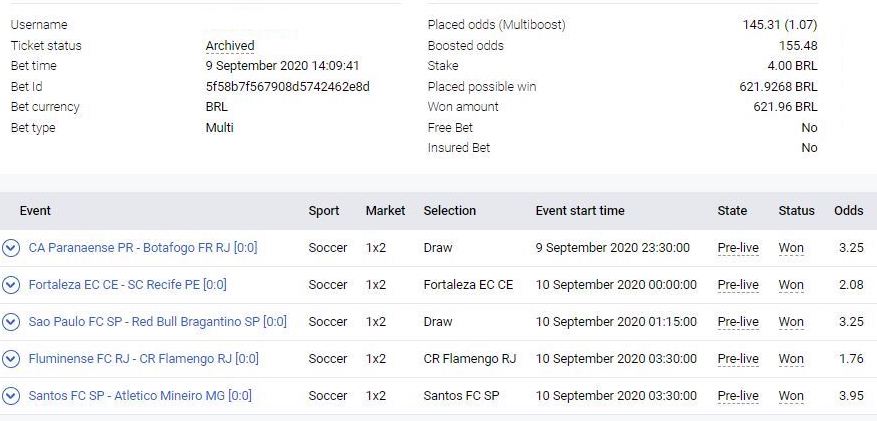This screenshot has height=421, width=877.
Task: Sort by Event start time column header
Action: click(580, 211)
